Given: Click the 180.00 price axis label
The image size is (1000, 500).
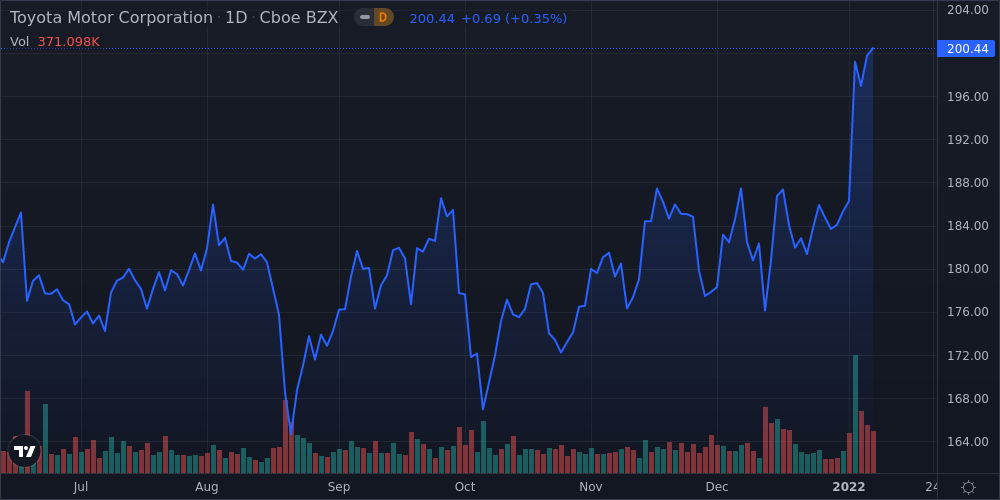Looking at the screenshot, I should (968, 269).
